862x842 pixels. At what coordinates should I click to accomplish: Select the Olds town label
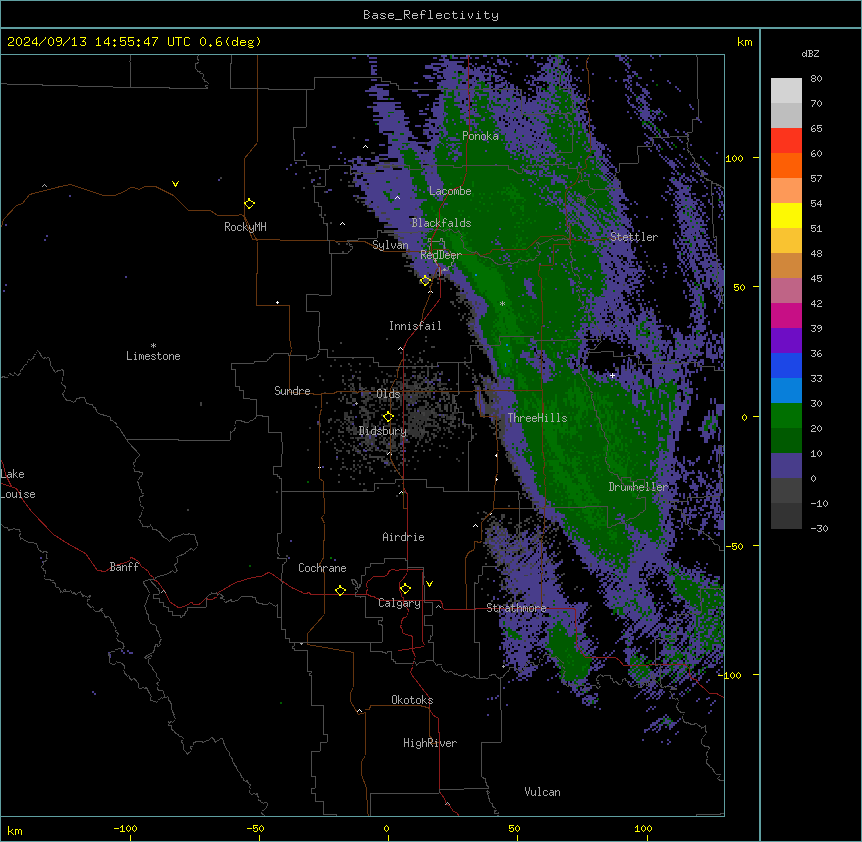pos(388,394)
